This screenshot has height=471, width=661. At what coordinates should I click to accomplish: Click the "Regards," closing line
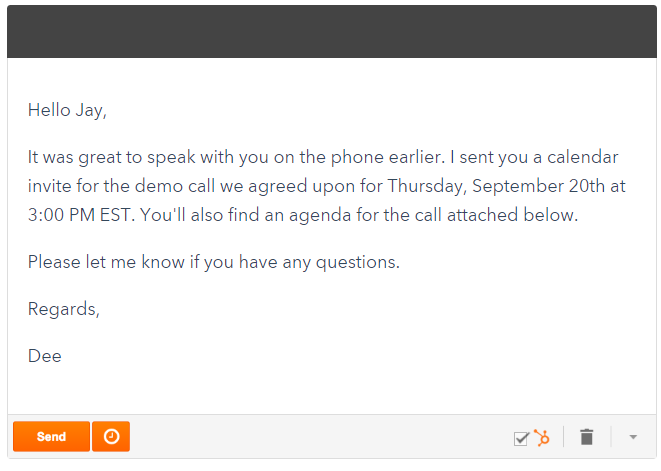[x=64, y=309]
